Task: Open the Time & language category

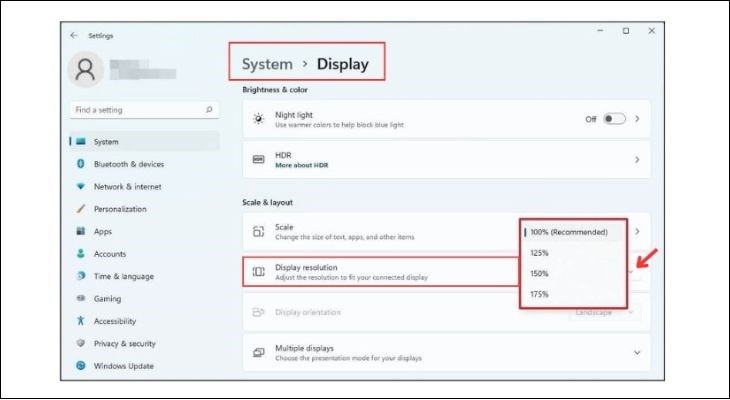Action: tap(123, 276)
